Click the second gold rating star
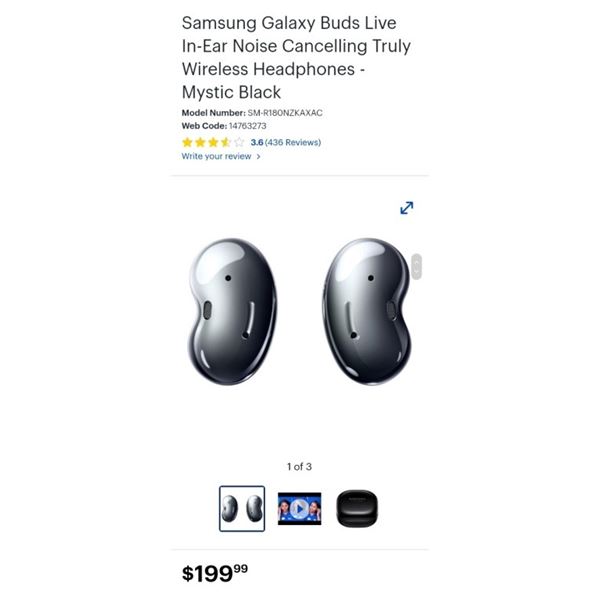The height and width of the screenshot is (600, 600). pos(200,142)
